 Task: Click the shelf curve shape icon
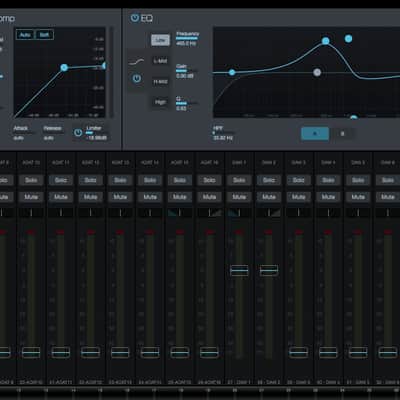click(136, 62)
